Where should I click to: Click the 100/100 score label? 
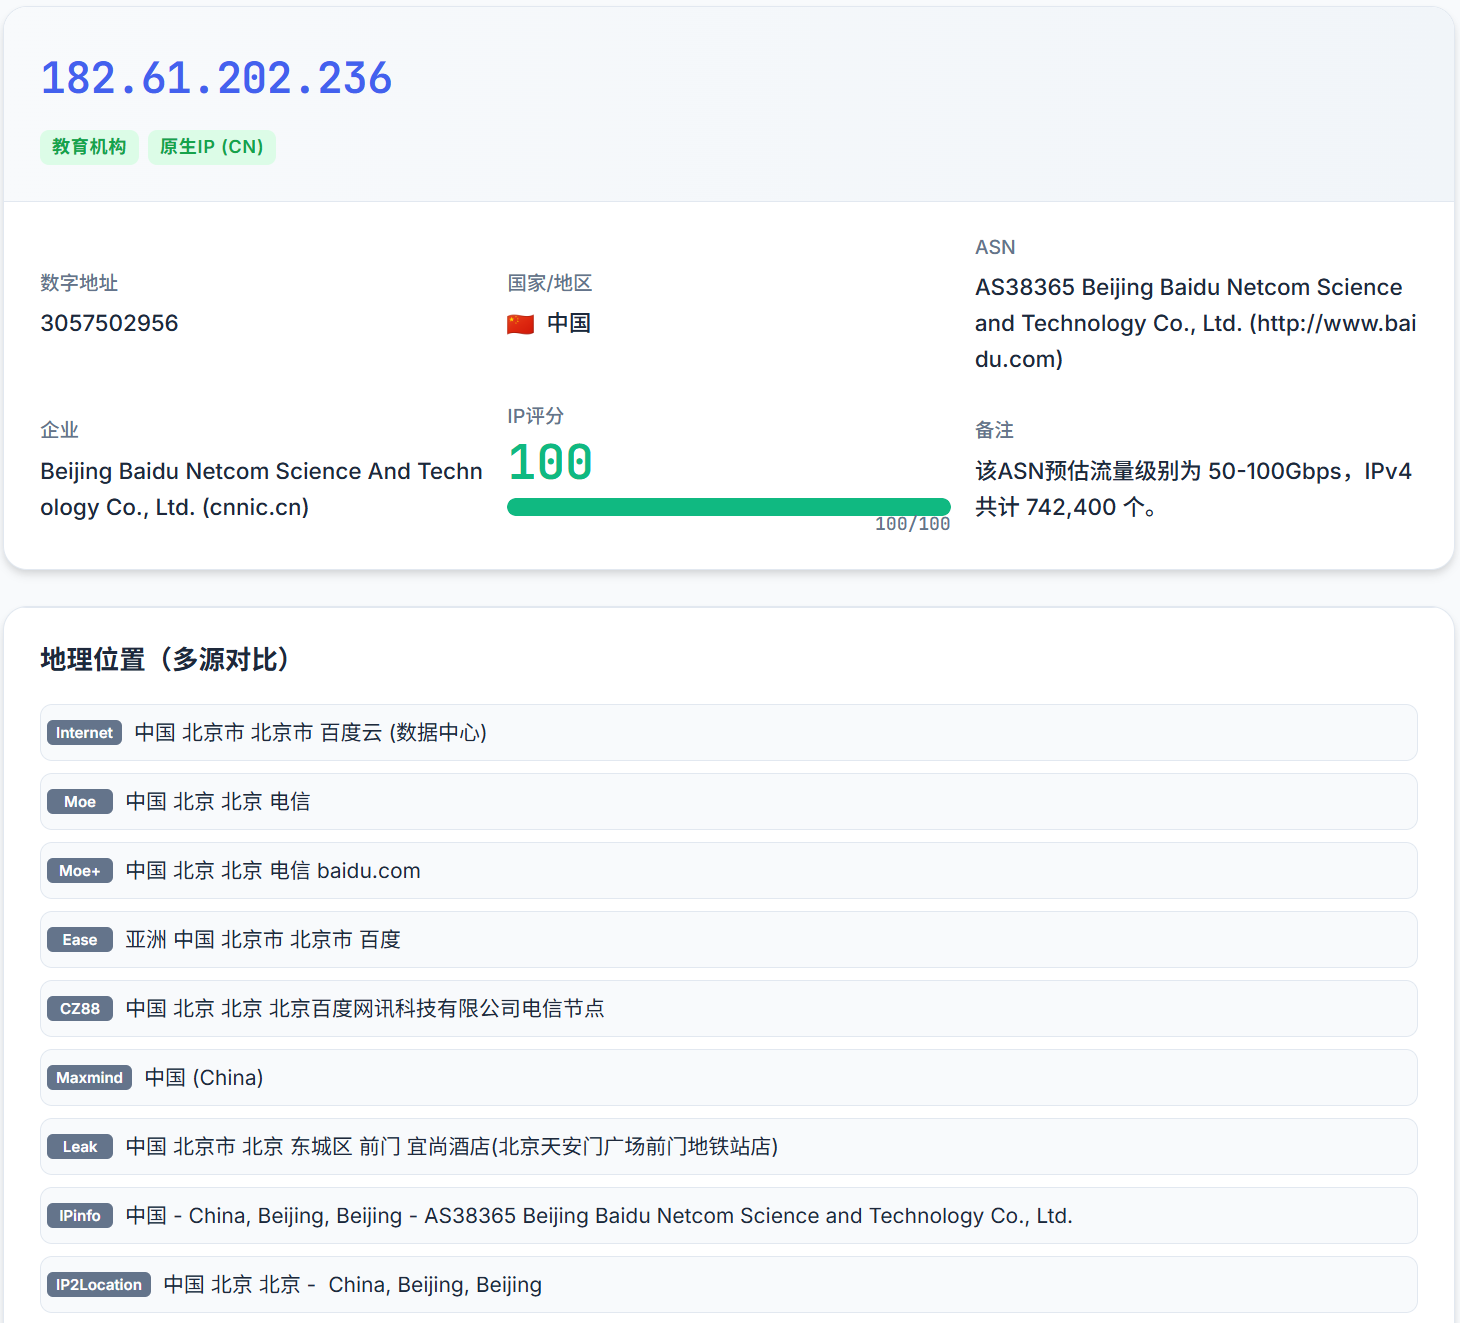tap(912, 524)
